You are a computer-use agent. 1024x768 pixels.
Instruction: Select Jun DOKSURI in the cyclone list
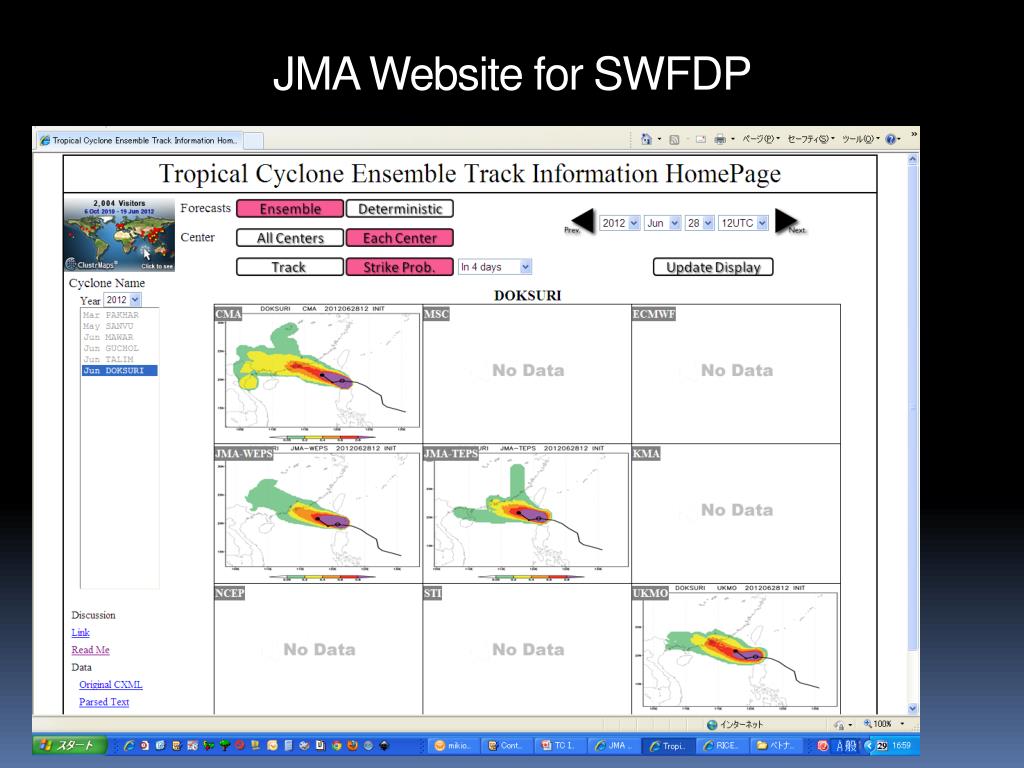click(120, 370)
